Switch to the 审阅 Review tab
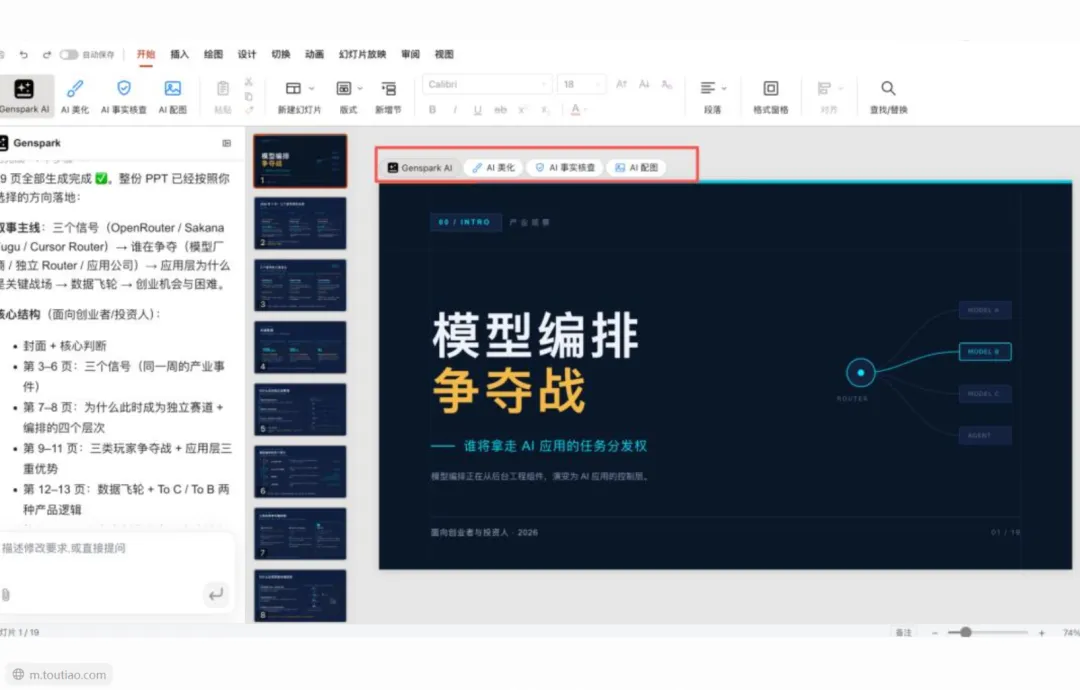This screenshot has width=1080, height=690. click(x=411, y=54)
